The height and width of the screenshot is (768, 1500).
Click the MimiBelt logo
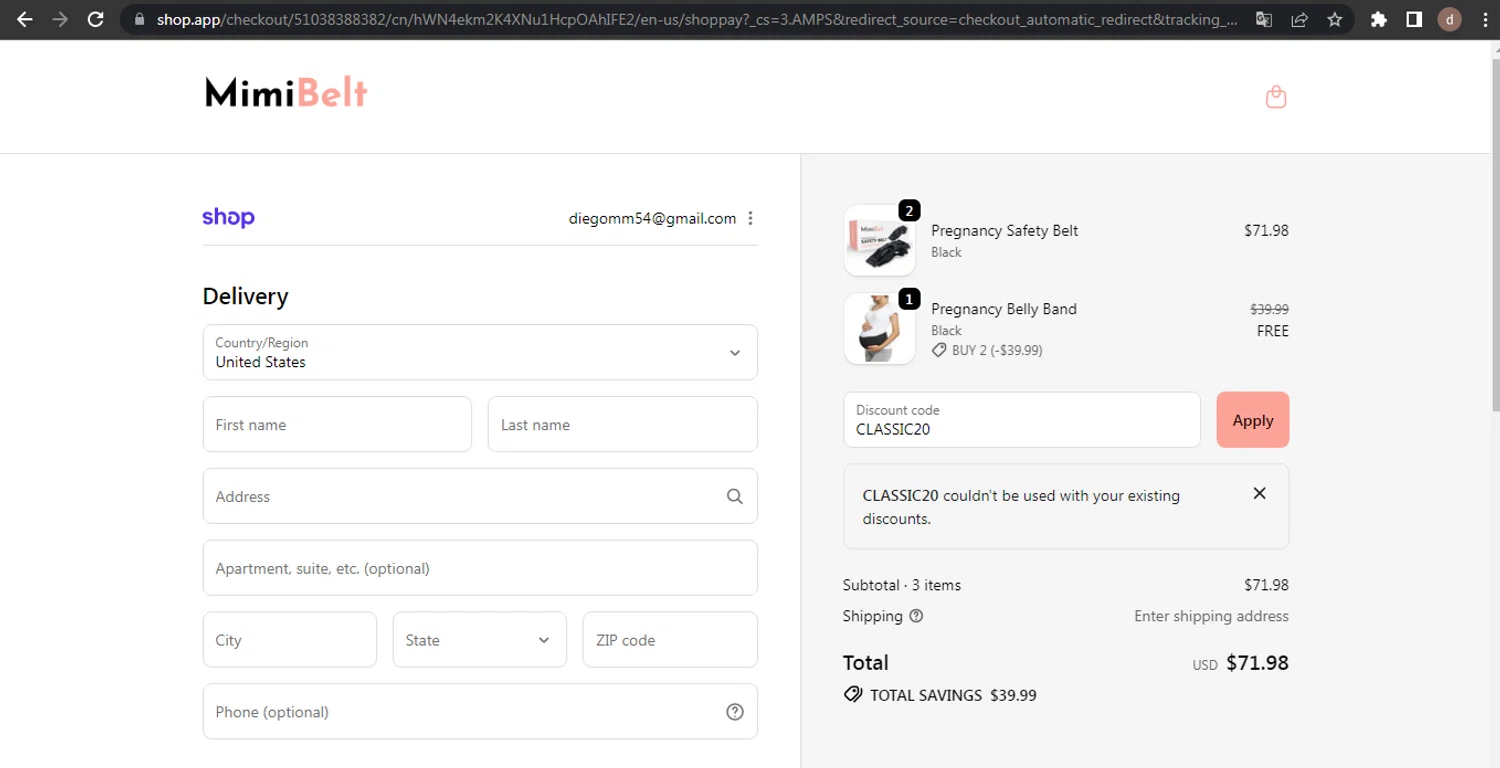[x=286, y=93]
